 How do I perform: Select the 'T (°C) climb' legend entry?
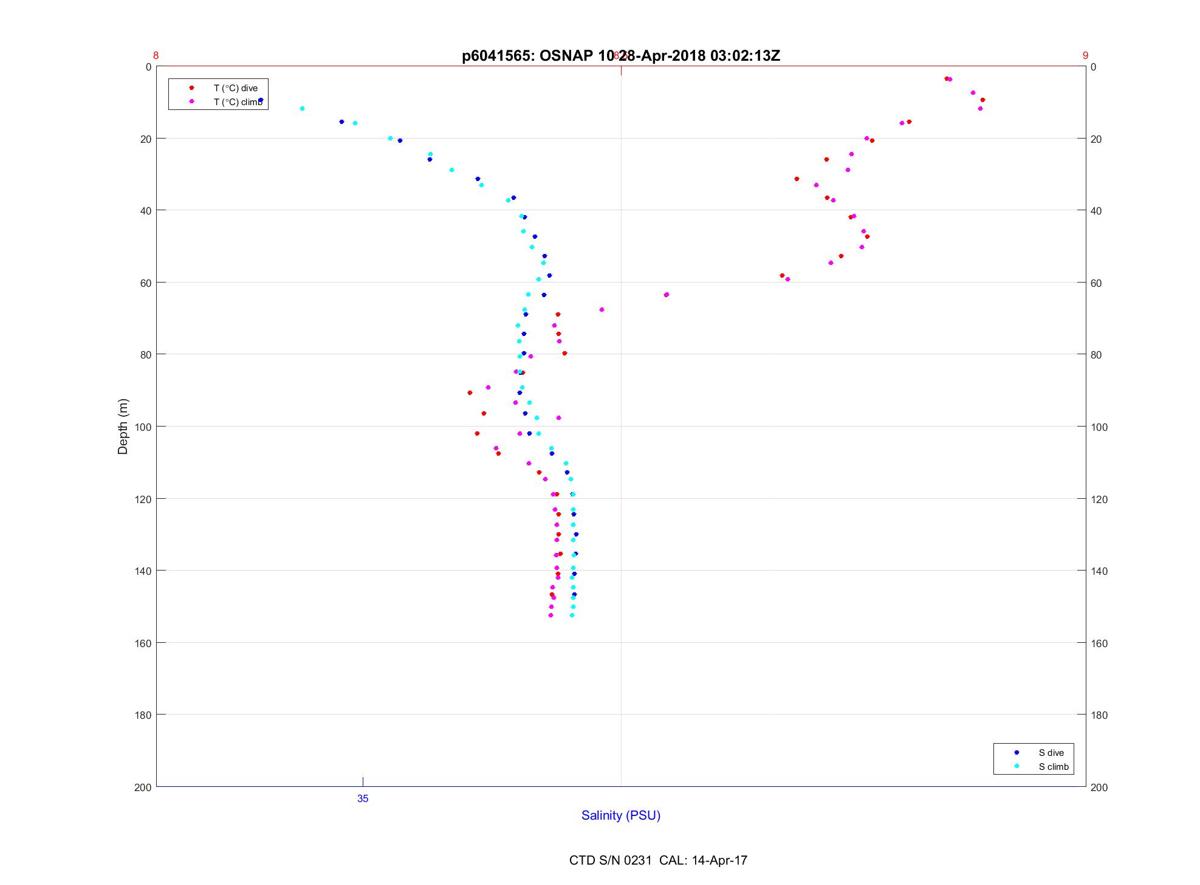(238, 102)
